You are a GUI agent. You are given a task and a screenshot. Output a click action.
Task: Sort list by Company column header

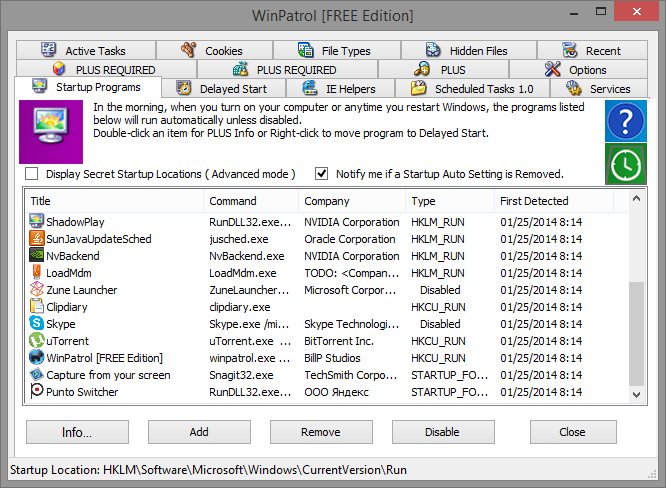coord(352,201)
